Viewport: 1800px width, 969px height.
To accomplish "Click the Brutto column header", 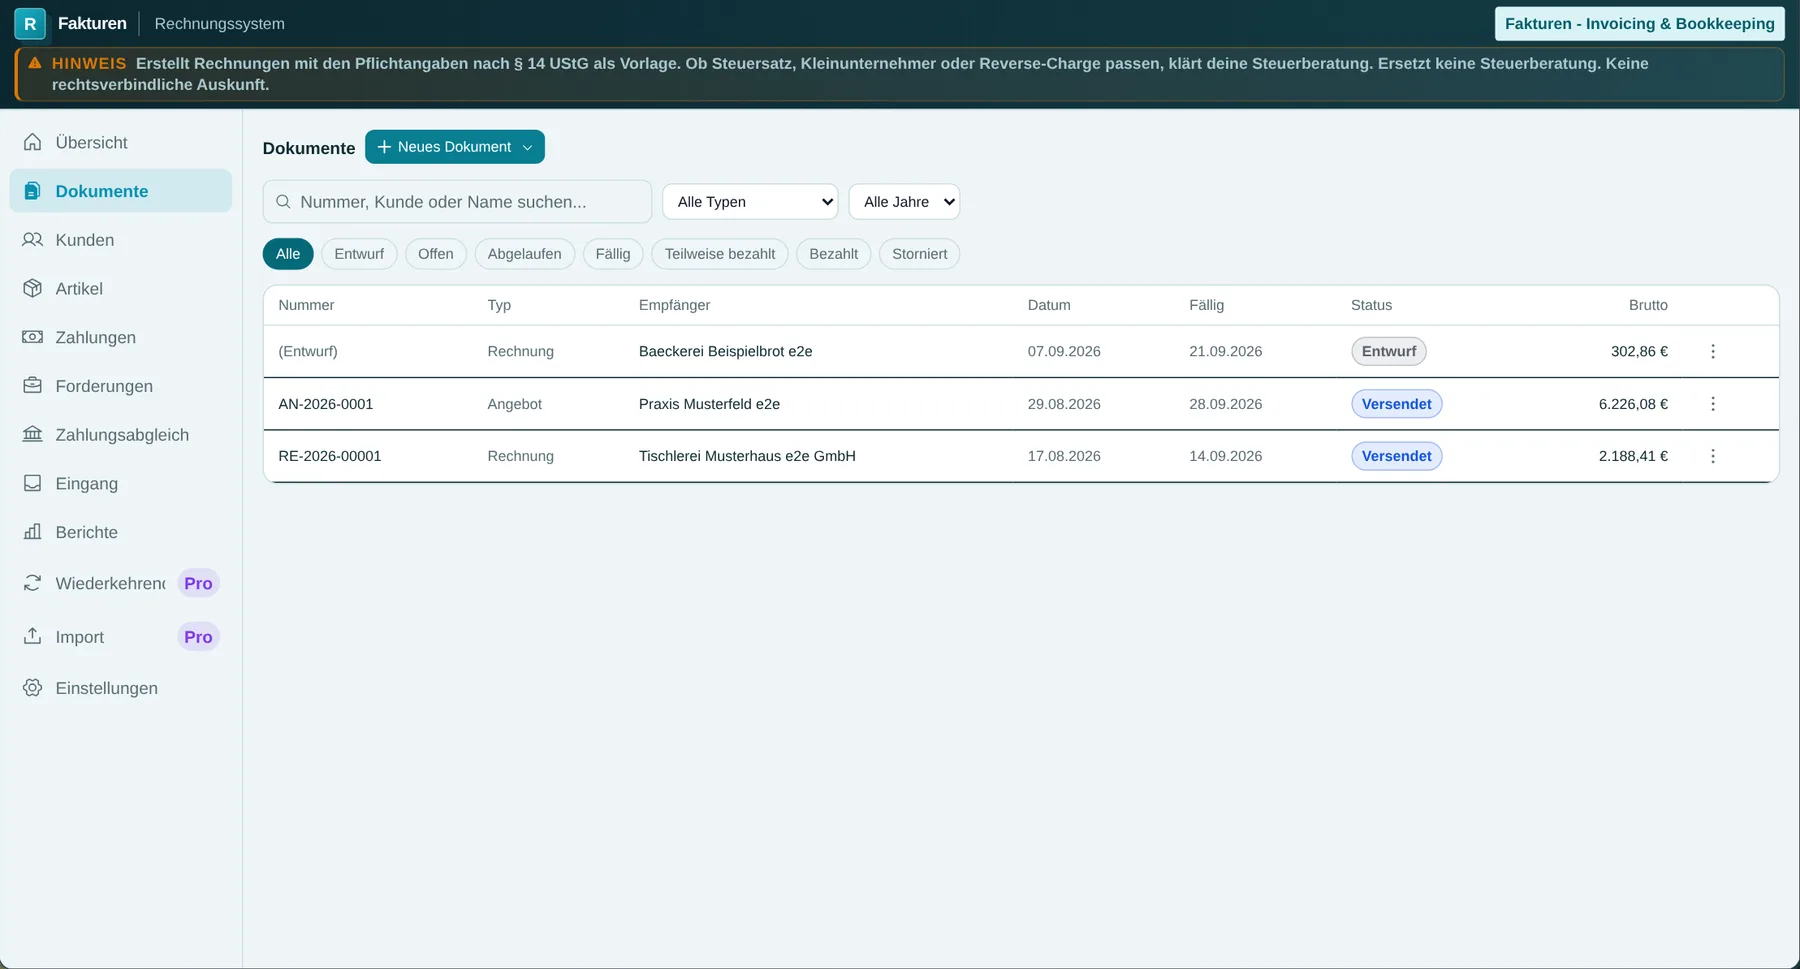I will 1648,305.
